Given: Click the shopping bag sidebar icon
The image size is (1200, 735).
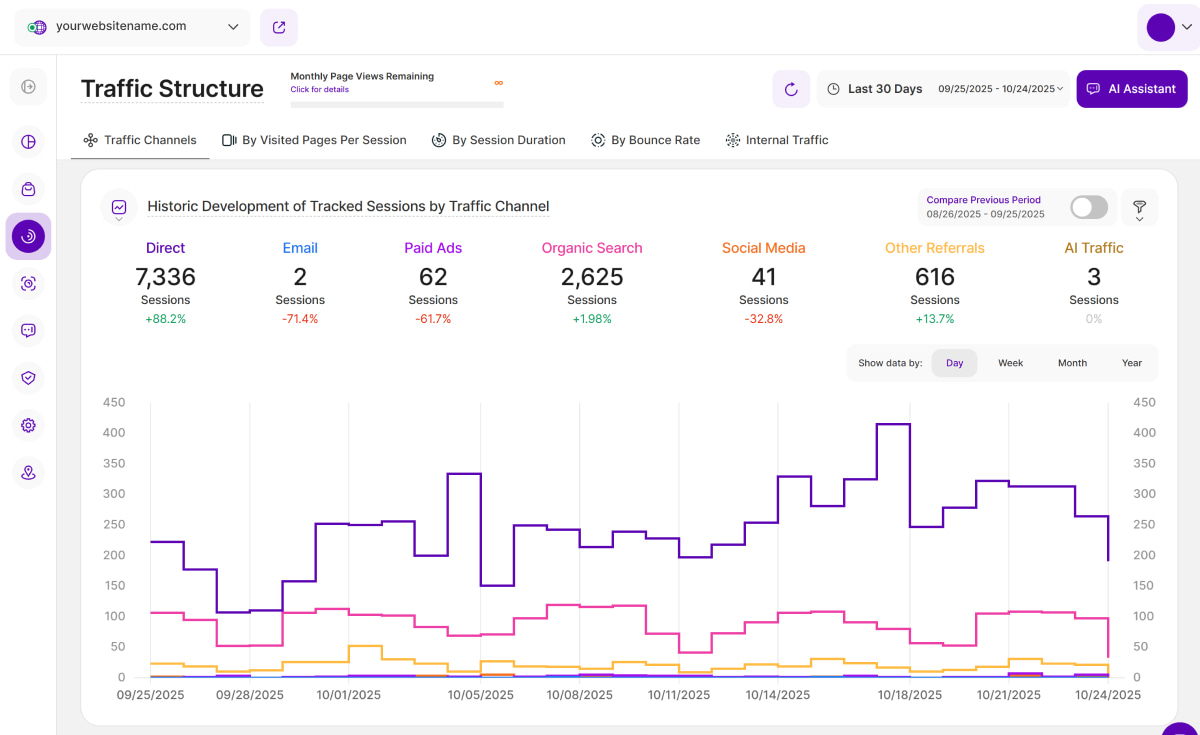Looking at the screenshot, I should click(28, 189).
